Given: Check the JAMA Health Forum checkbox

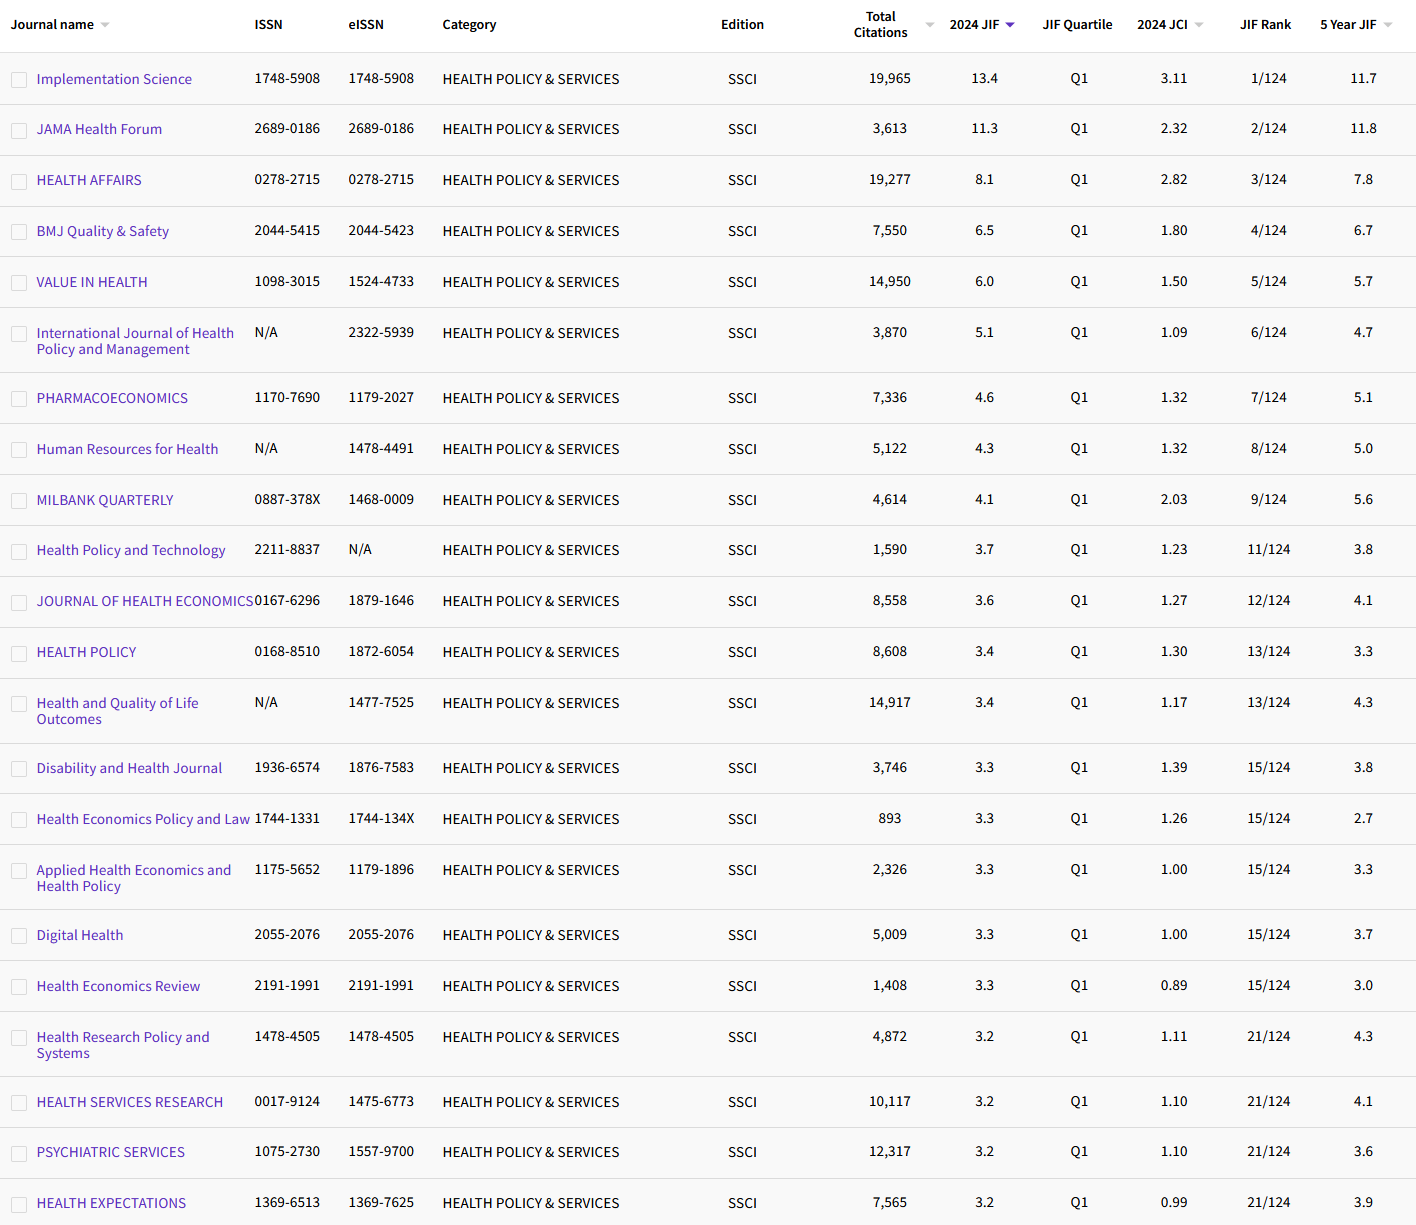Looking at the screenshot, I should pos(19,130).
